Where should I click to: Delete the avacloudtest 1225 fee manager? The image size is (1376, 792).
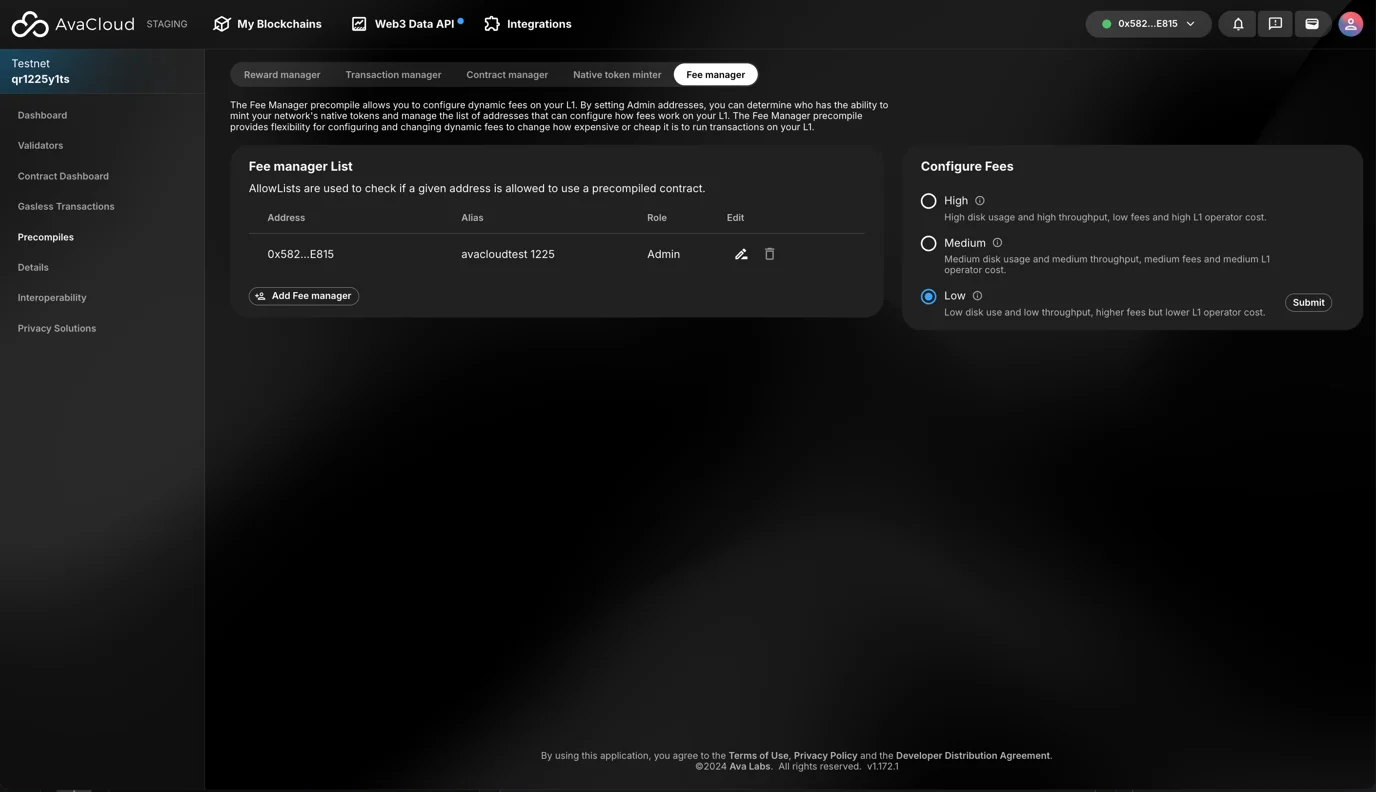(769, 254)
